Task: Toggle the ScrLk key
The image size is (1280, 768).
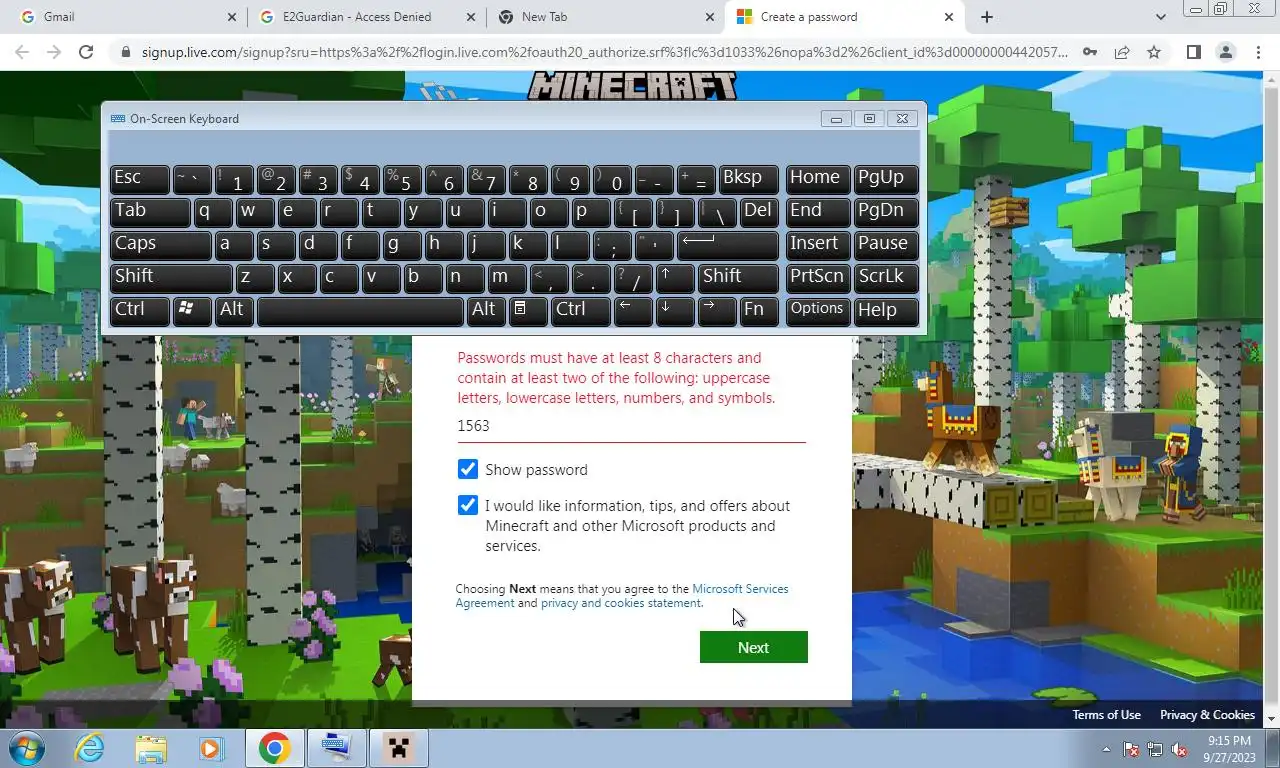Action: click(886, 277)
